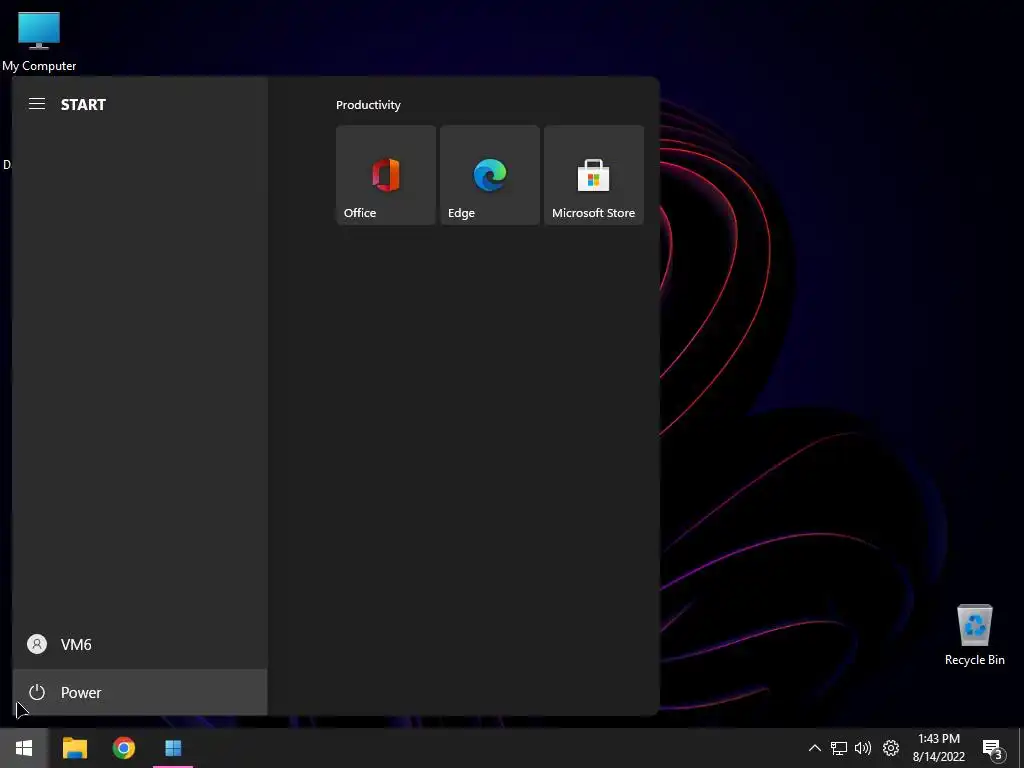
Task: Open the Microsoft Store tile
Action: coord(594,175)
